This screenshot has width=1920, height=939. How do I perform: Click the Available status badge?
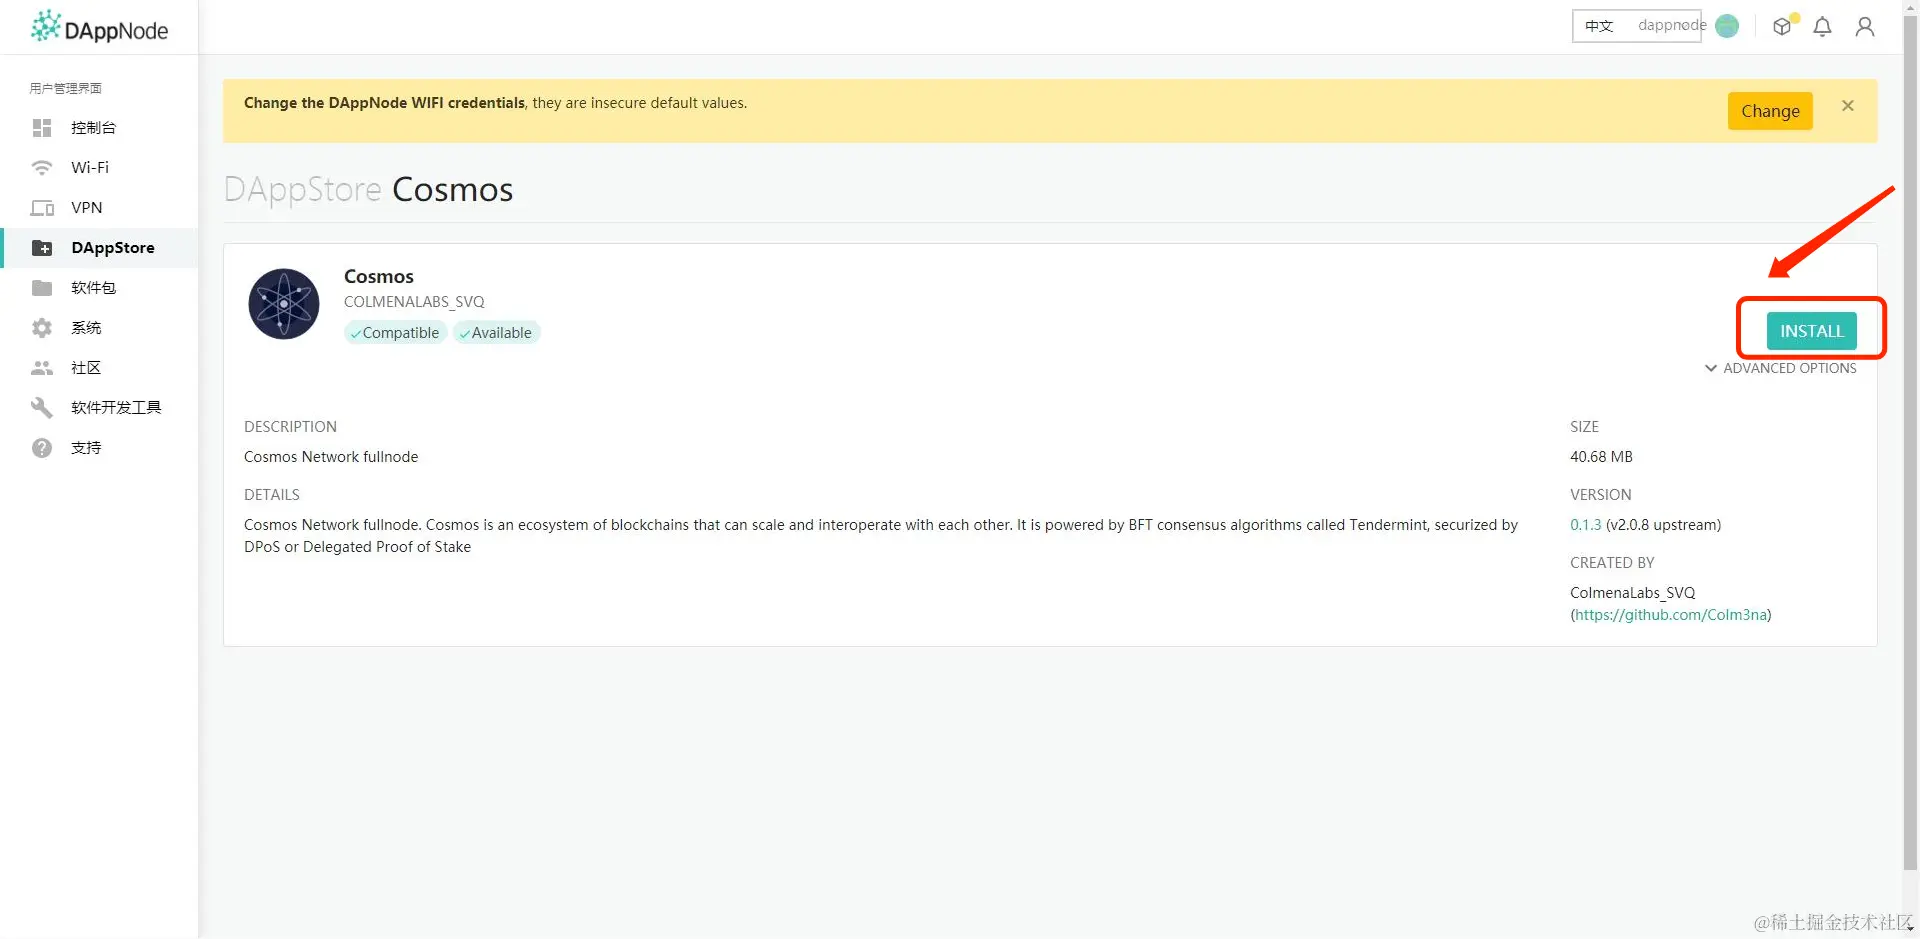click(x=496, y=333)
